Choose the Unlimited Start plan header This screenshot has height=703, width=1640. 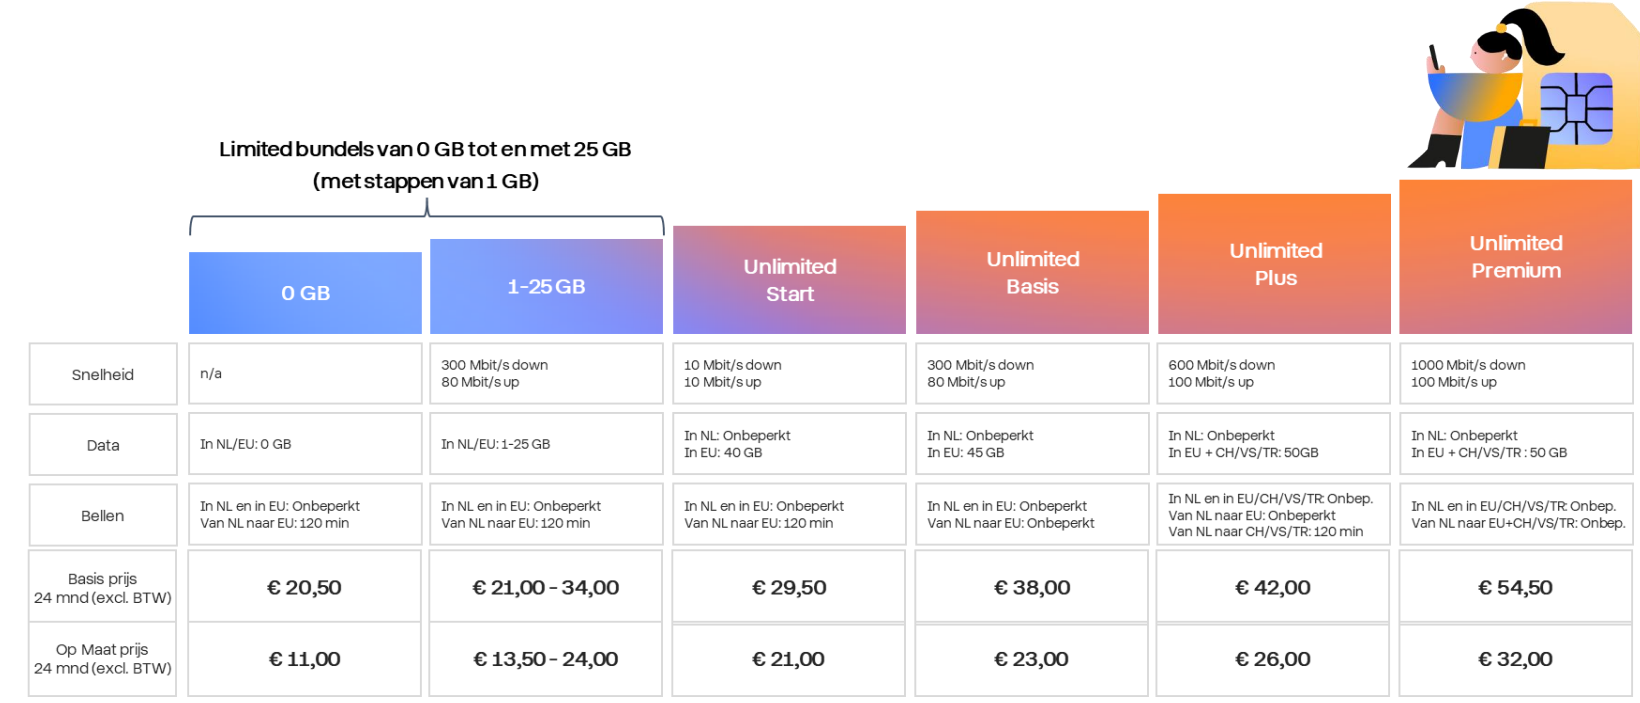pos(789,280)
